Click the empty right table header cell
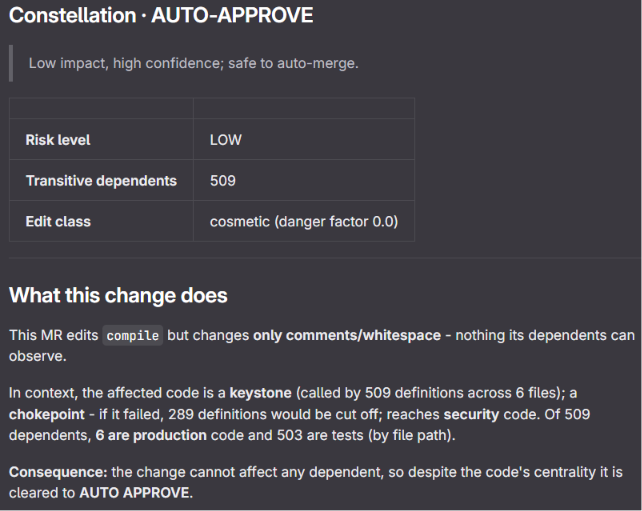This screenshot has width=642, height=511. (304, 109)
